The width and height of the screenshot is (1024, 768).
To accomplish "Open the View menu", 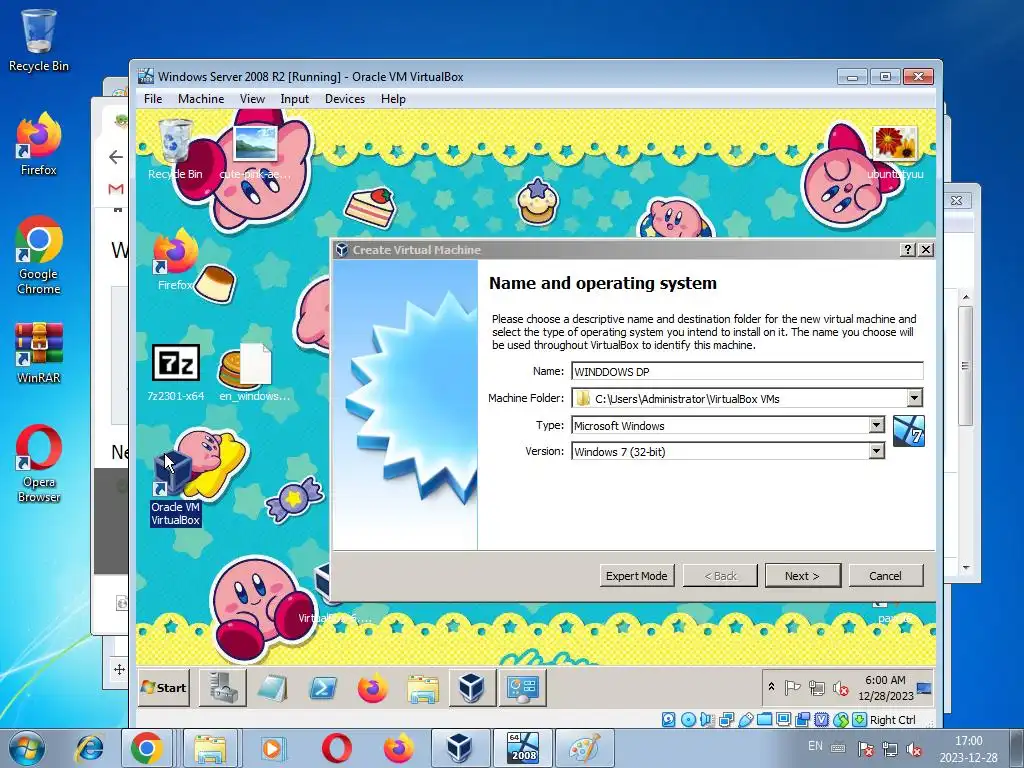I will 252,99.
